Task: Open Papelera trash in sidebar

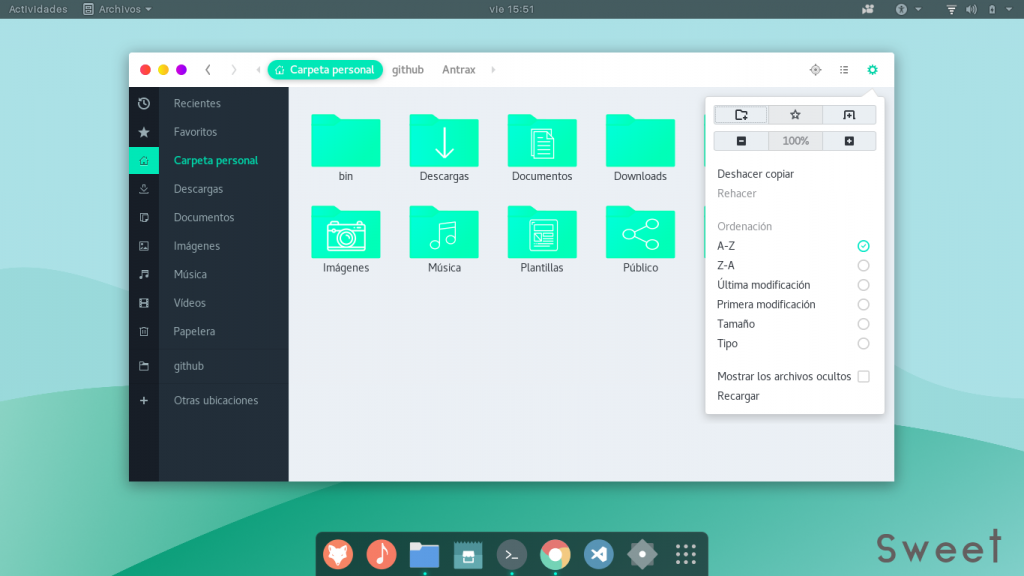Action: pyautogui.click(x=194, y=331)
